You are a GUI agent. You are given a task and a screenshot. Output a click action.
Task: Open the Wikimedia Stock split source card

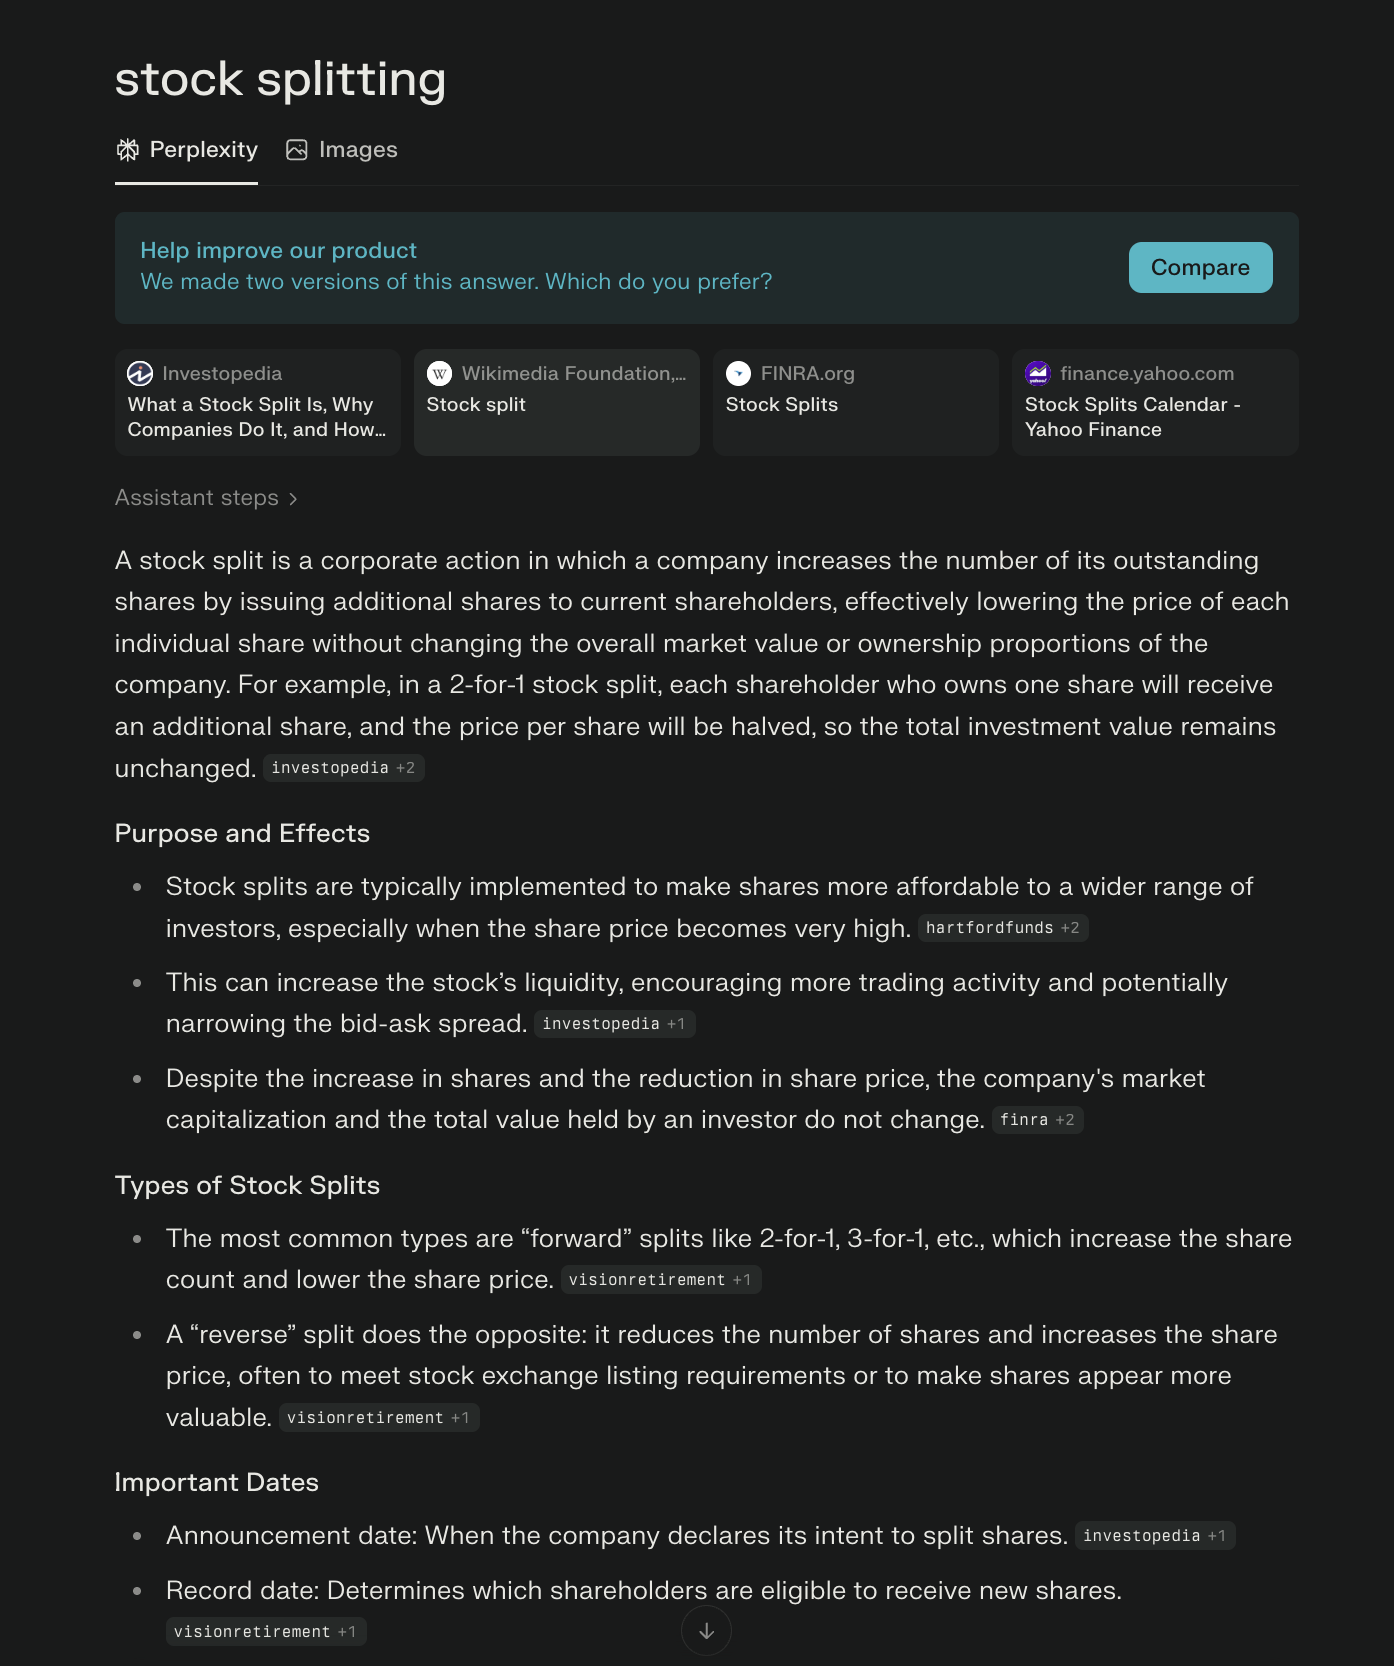(556, 402)
